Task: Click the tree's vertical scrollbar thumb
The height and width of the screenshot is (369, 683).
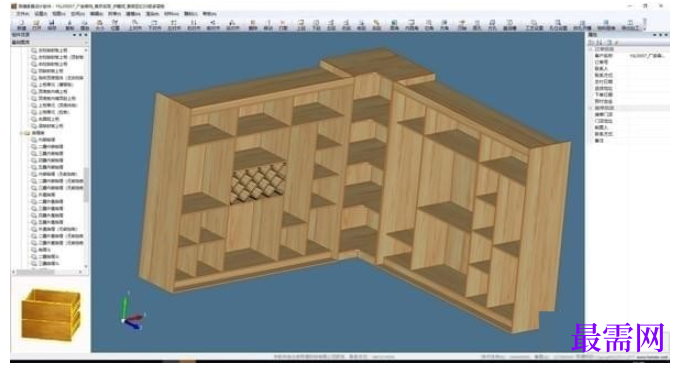Action: point(86,185)
